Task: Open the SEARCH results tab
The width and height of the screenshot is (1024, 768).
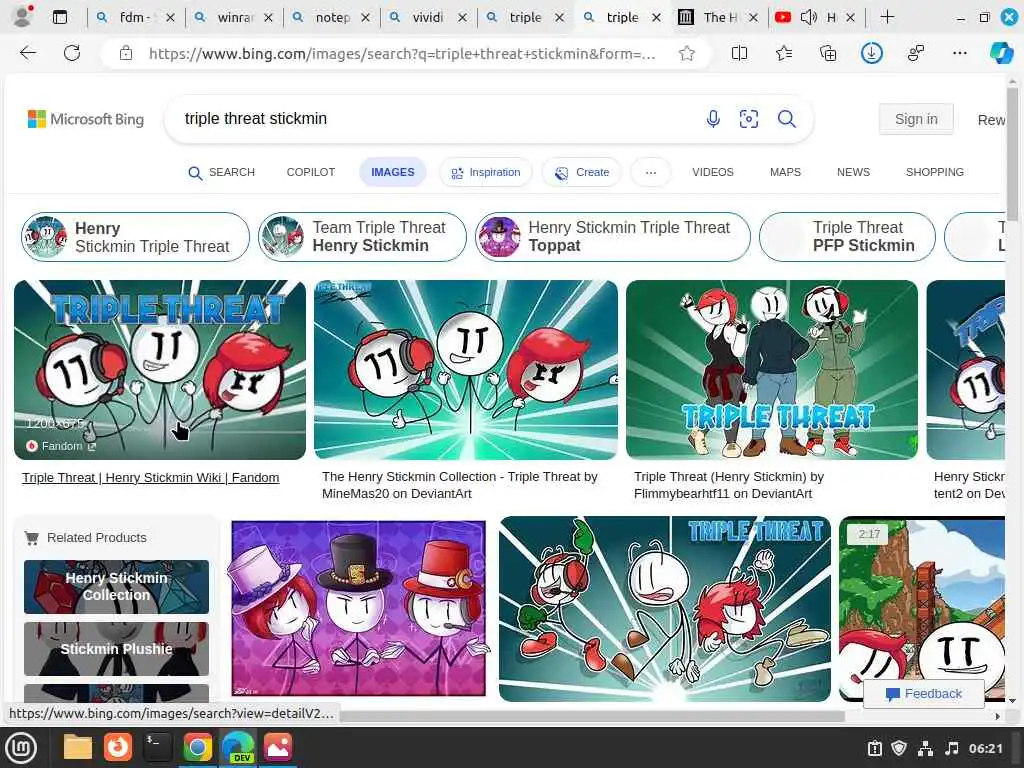Action: pyautogui.click(x=221, y=172)
